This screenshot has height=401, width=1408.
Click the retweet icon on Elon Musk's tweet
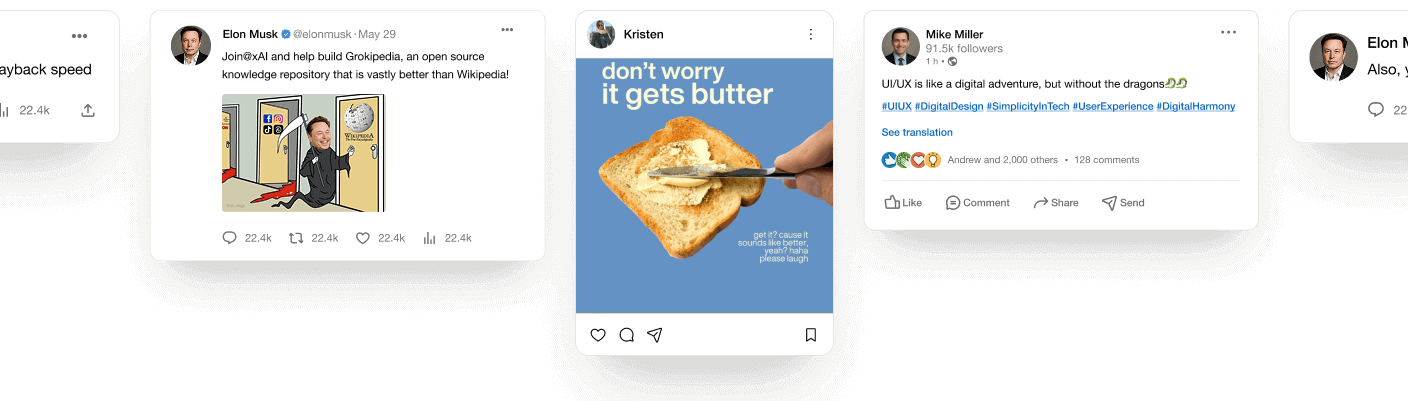point(296,238)
